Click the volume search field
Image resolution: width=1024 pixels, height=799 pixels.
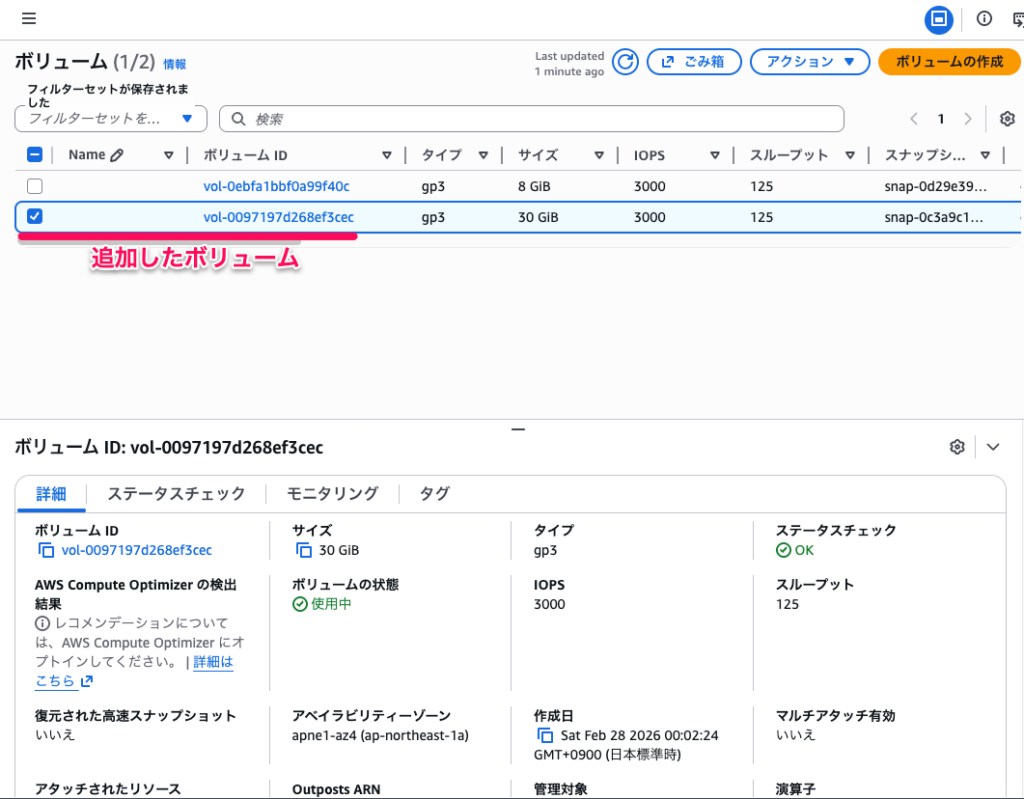click(540, 119)
